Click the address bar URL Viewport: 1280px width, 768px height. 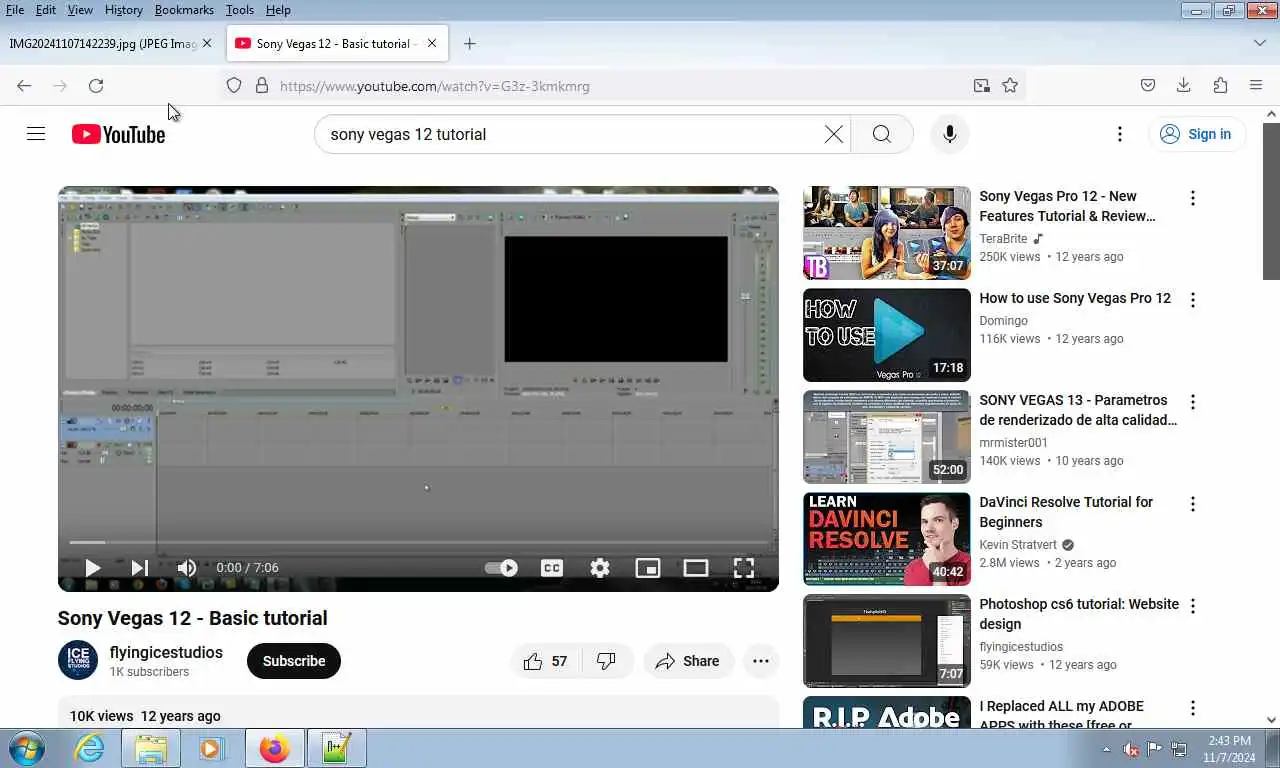coord(435,86)
